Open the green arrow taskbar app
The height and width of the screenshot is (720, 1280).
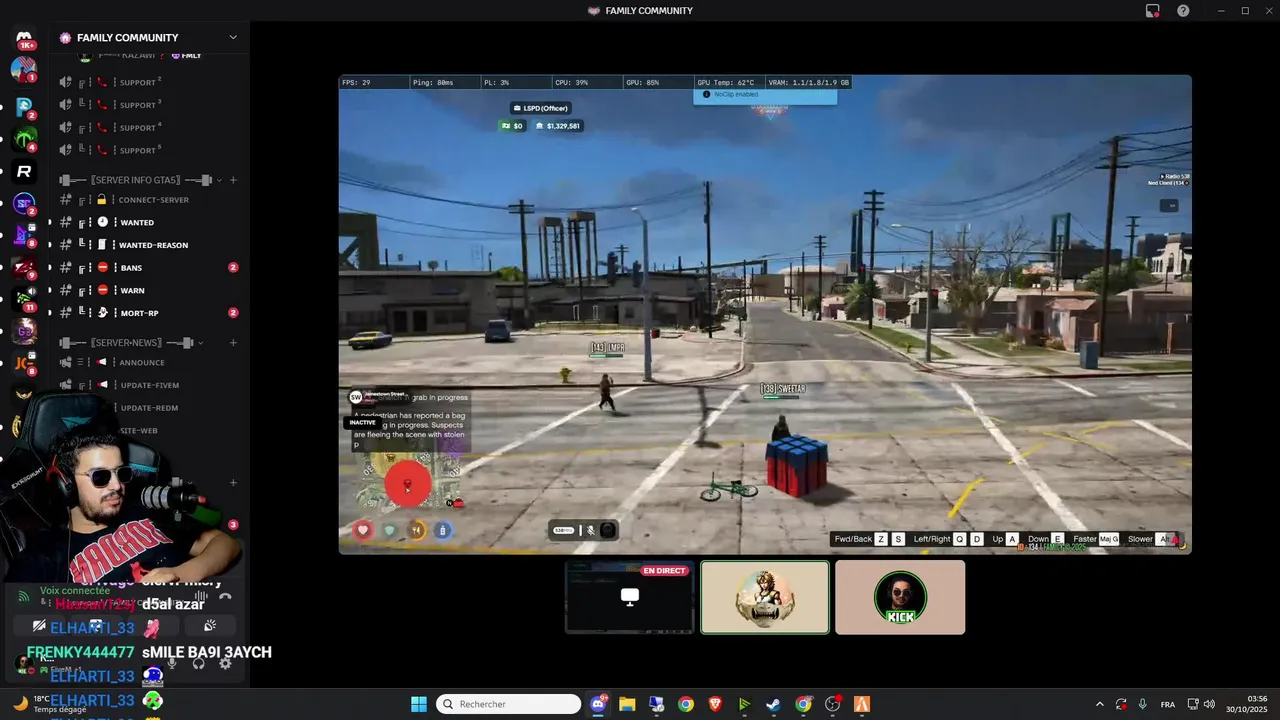click(744, 704)
